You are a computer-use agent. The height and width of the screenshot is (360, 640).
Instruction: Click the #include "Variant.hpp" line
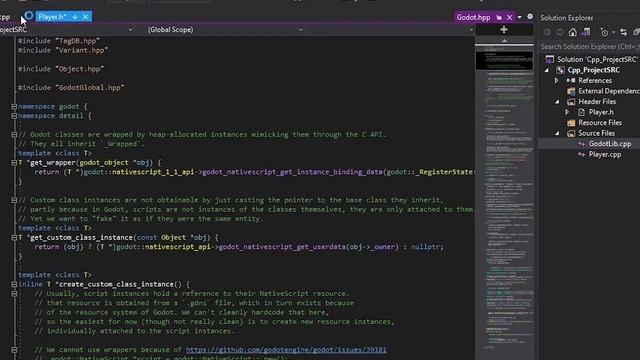[63, 50]
